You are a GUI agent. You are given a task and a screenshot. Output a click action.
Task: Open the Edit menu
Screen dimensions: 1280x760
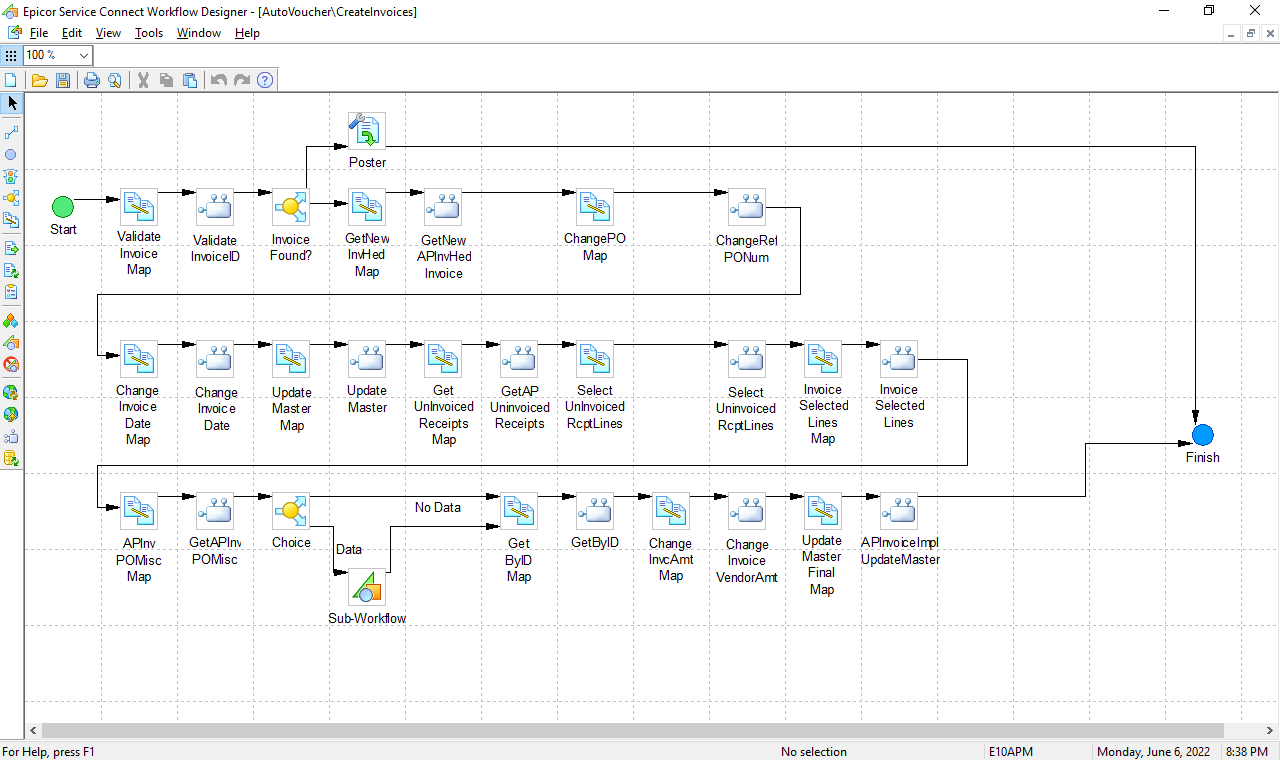[72, 33]
